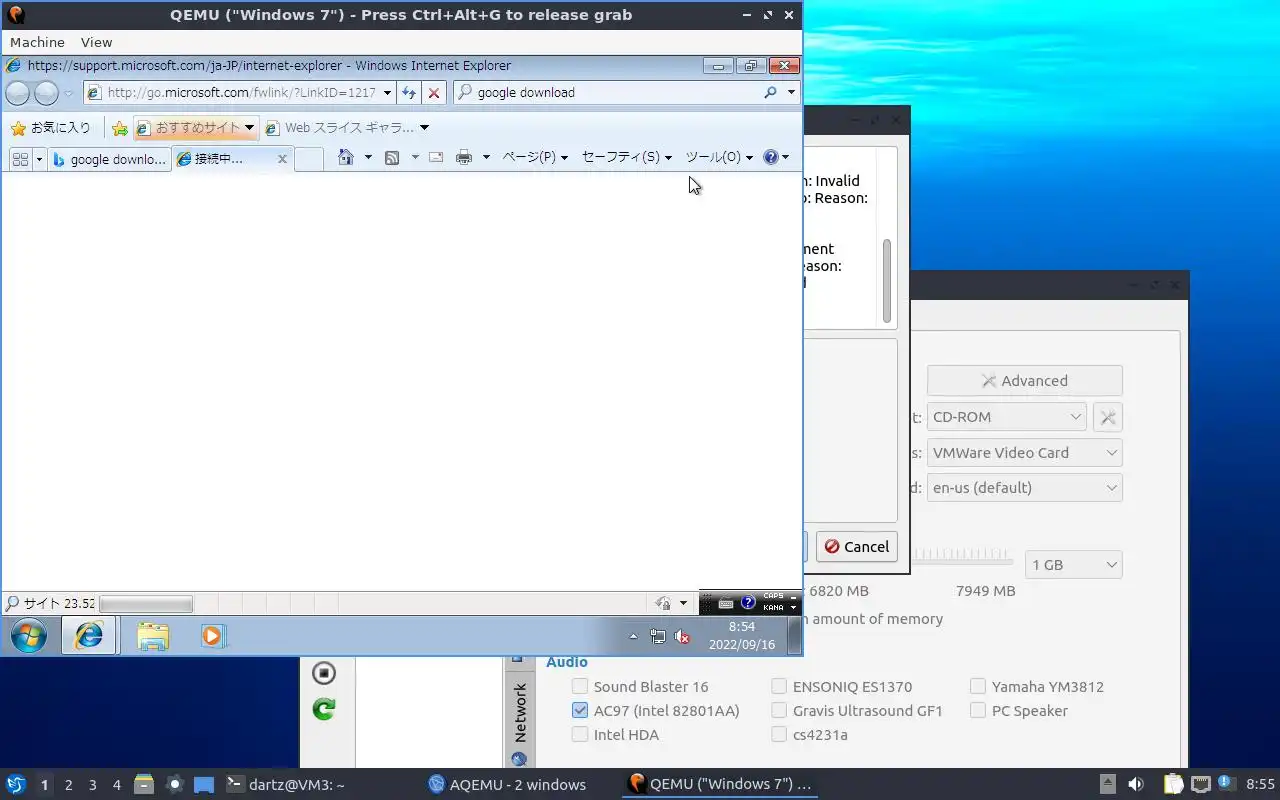Enable Gravis Ultrasound GF1 checkbox
The height and width of the screenshot is (800, 1280).
coord(779,711)
